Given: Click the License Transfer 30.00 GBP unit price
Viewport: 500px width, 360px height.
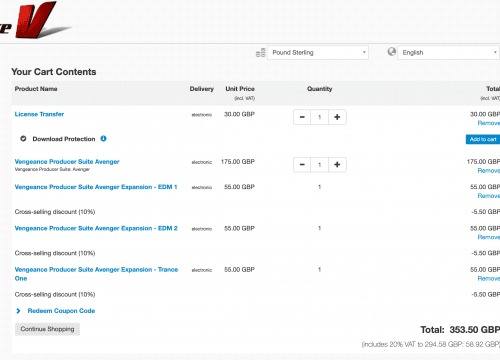Looking at the screenshot, I should click(239, 114).
